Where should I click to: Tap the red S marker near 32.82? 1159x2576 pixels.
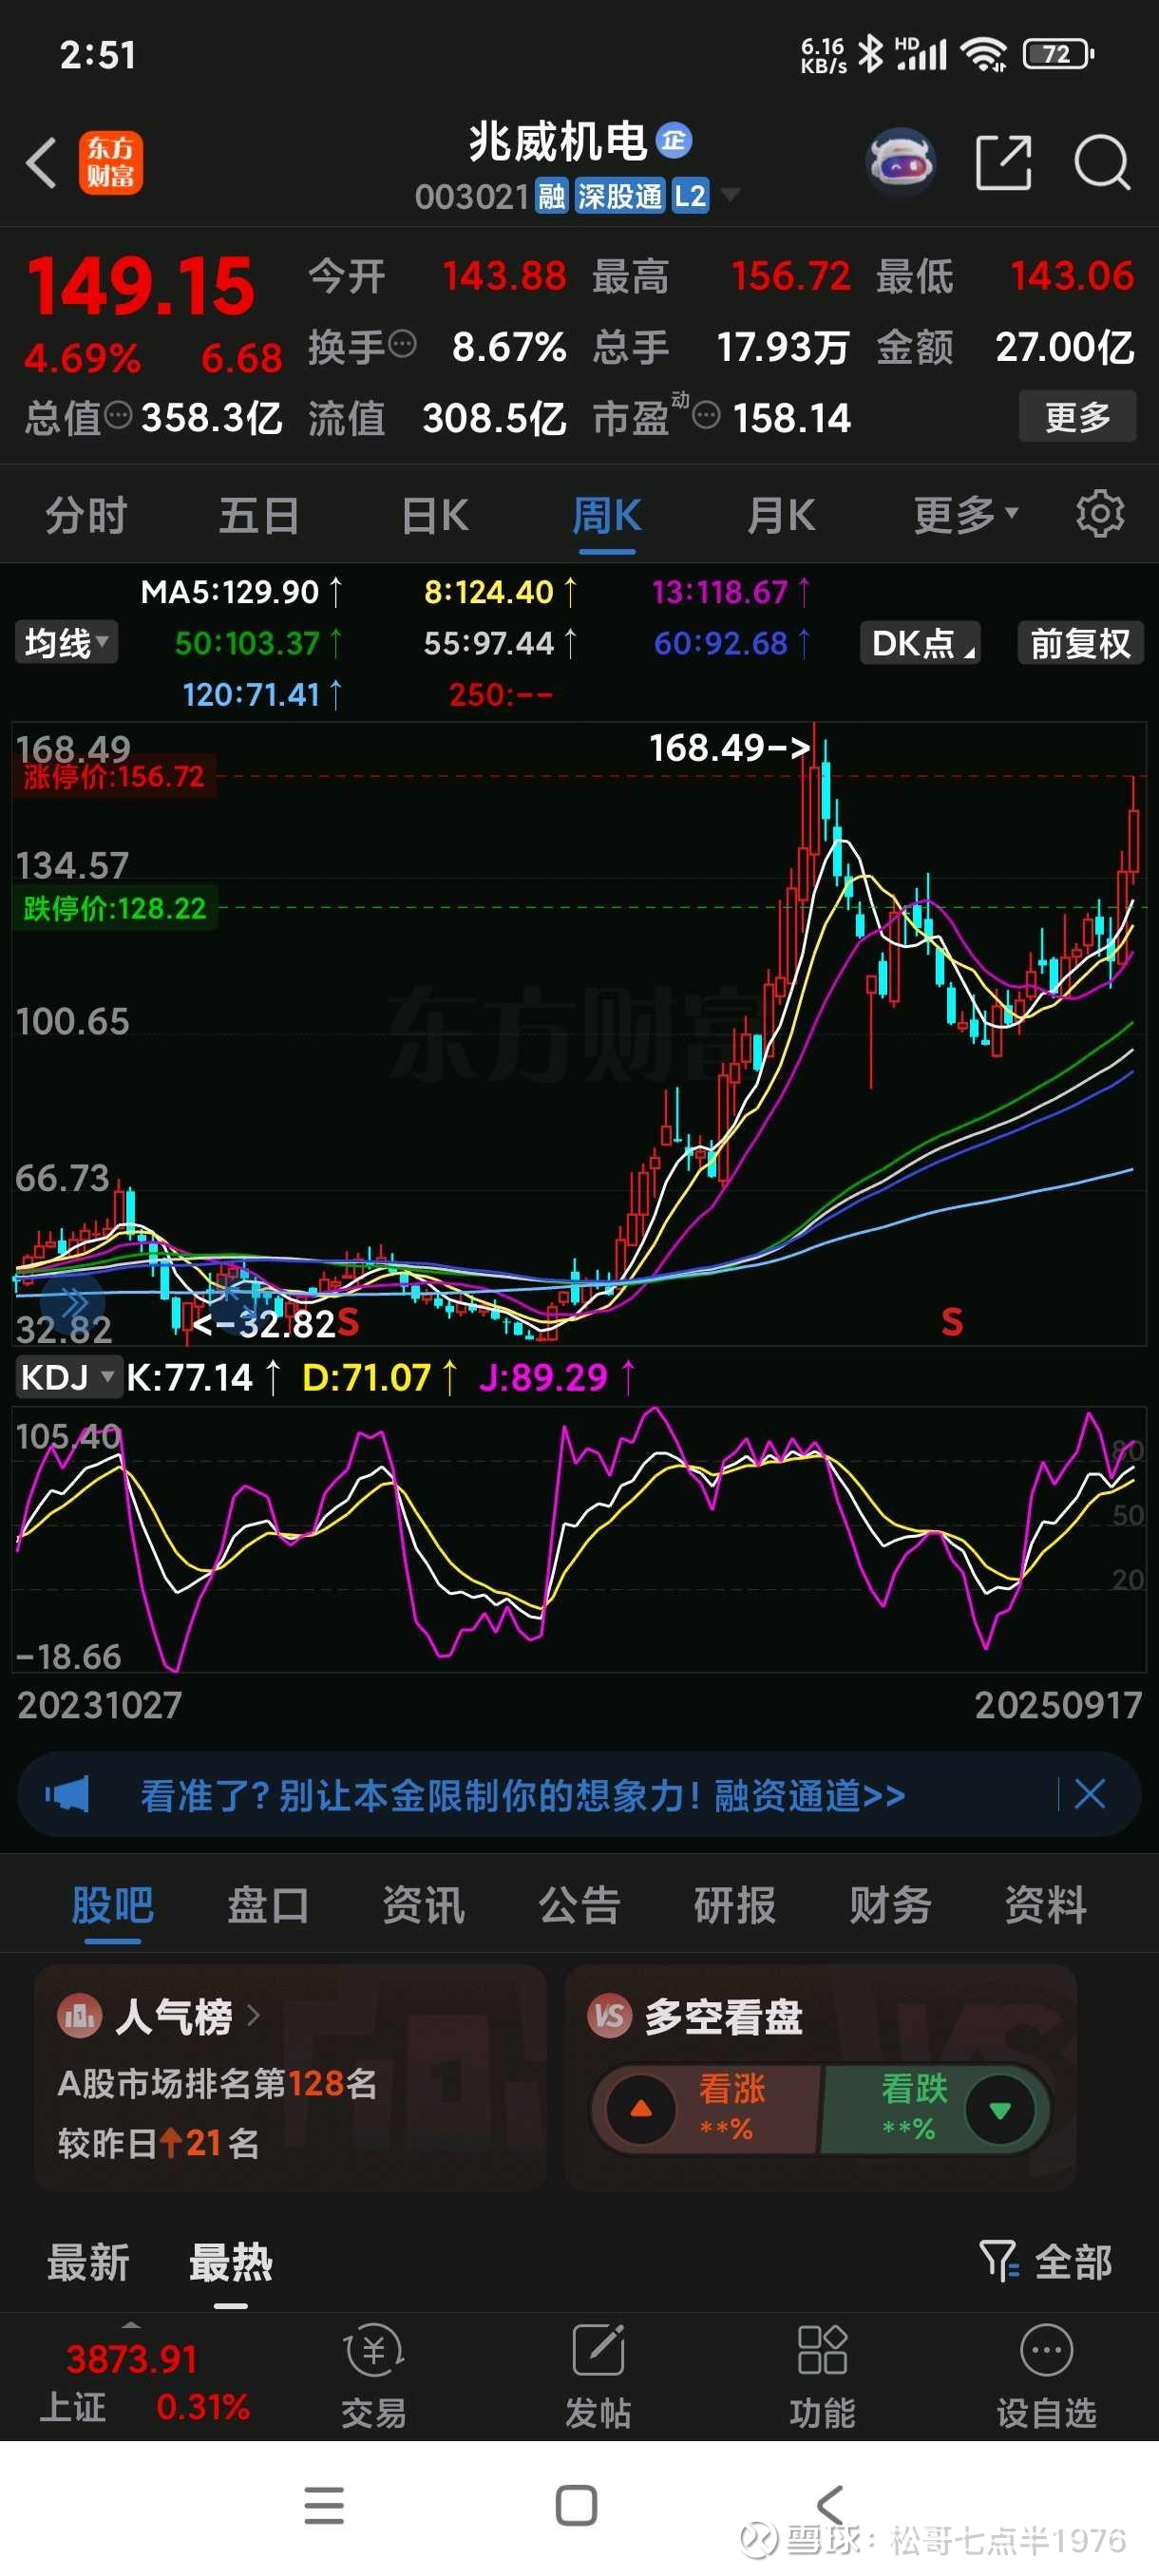click(x=347, y=1322)
